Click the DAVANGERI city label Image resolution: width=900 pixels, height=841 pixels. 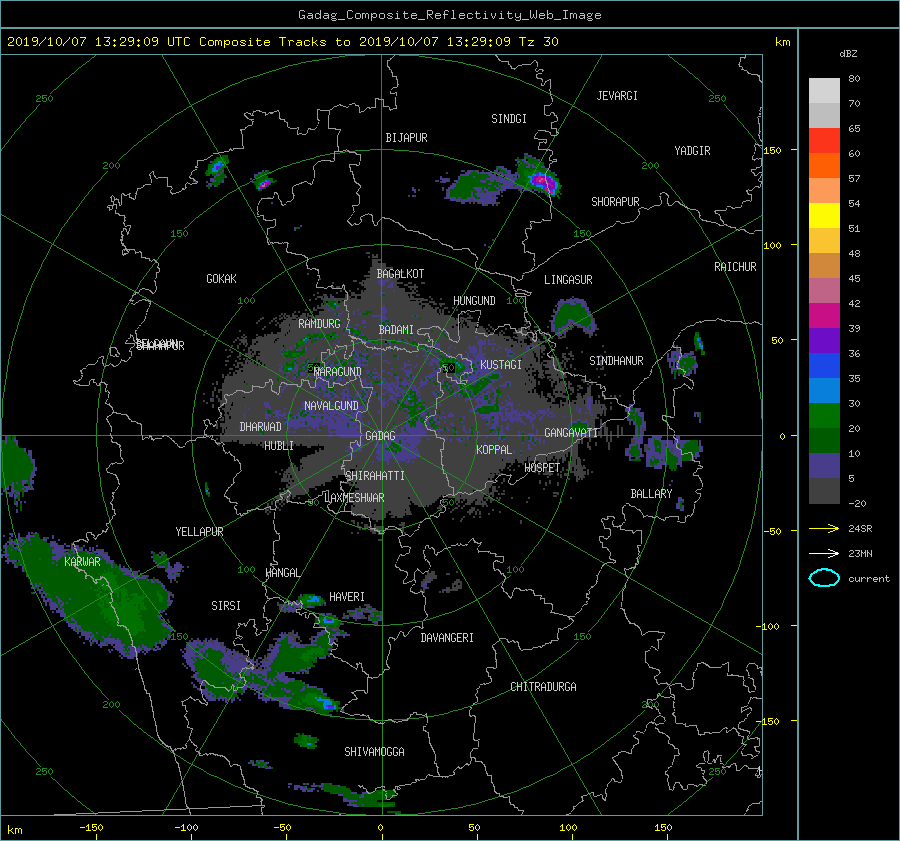point(447,638)
